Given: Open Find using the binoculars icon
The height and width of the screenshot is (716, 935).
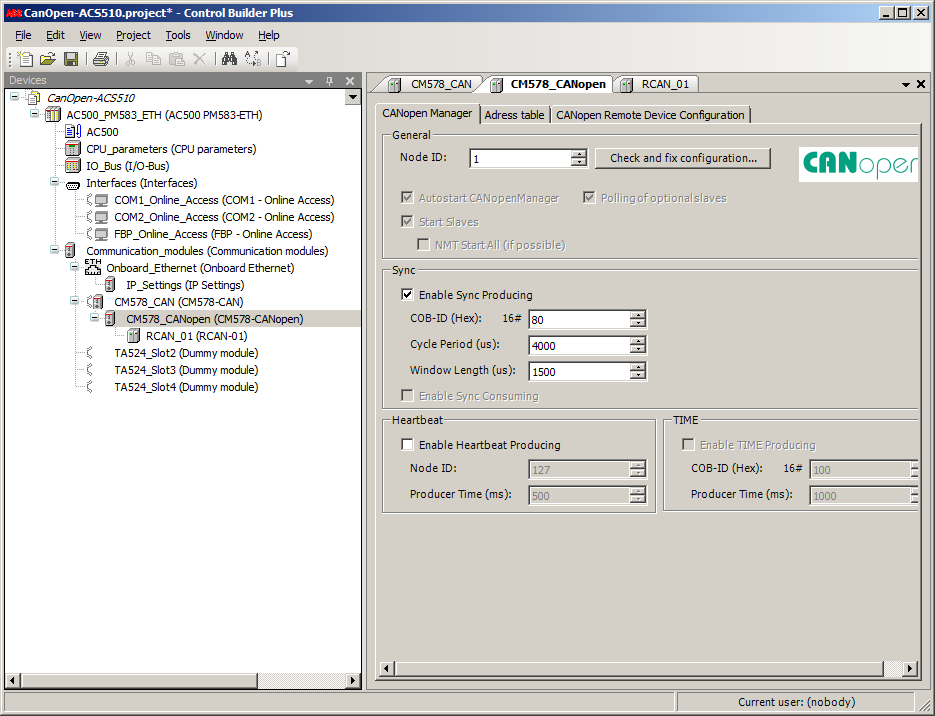Looking at the screenshot, I should (x=229, y=59).
